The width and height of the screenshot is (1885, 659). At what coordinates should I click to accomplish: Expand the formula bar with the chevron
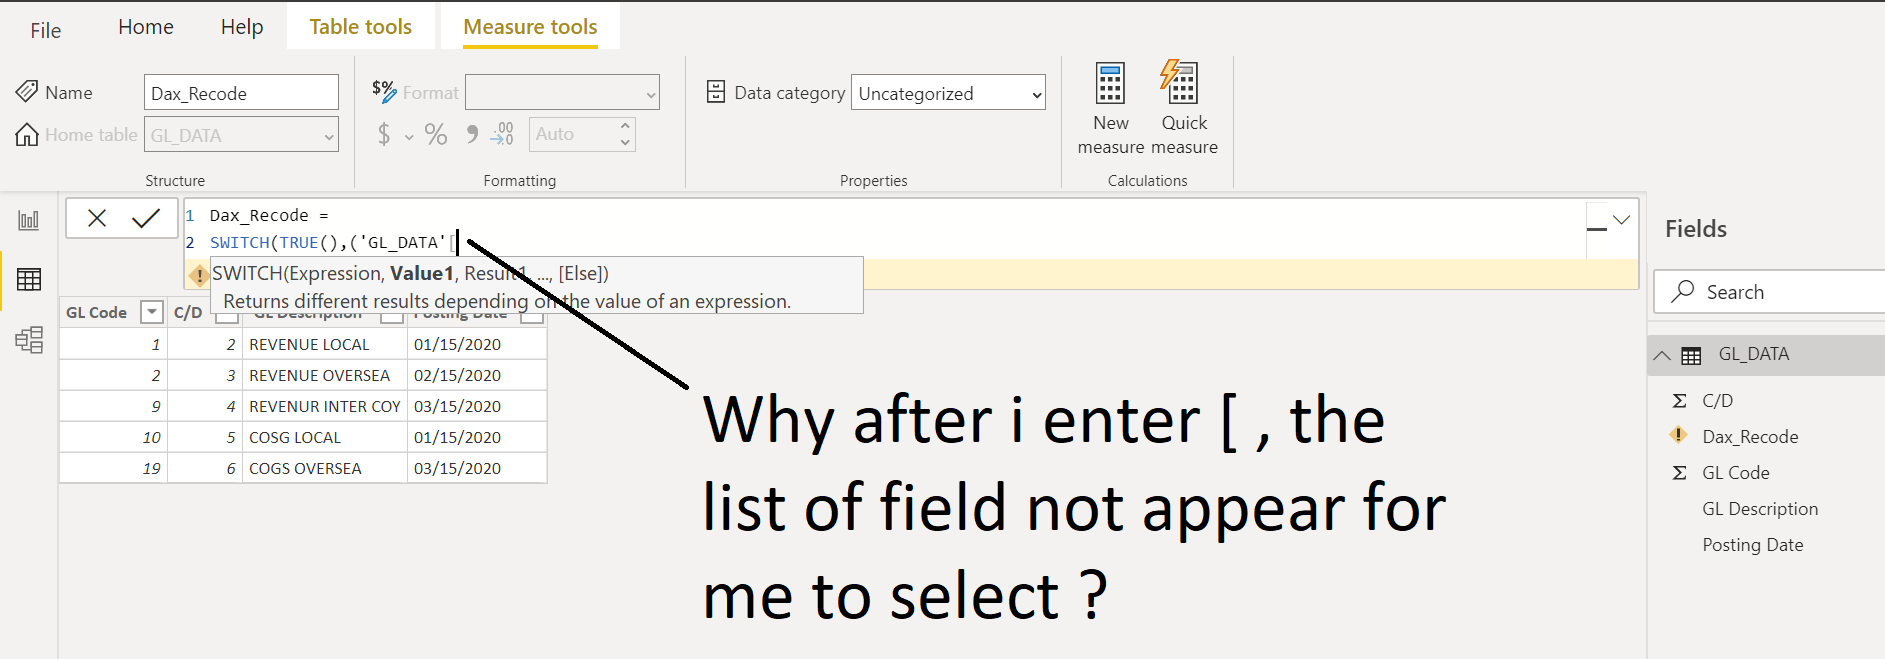pyautogui.click(x=1621, y=219)
